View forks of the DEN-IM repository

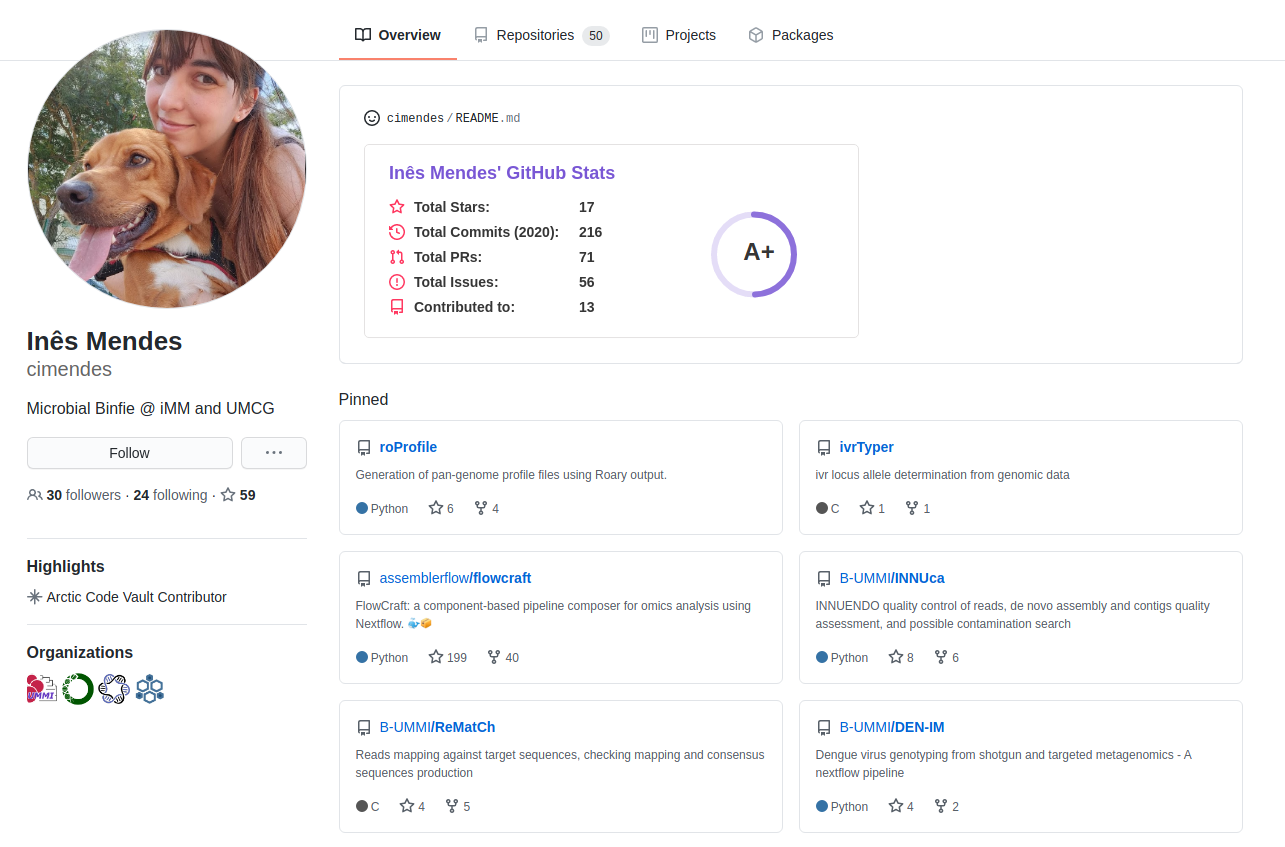pyautogui.click(x=947, y=806)
